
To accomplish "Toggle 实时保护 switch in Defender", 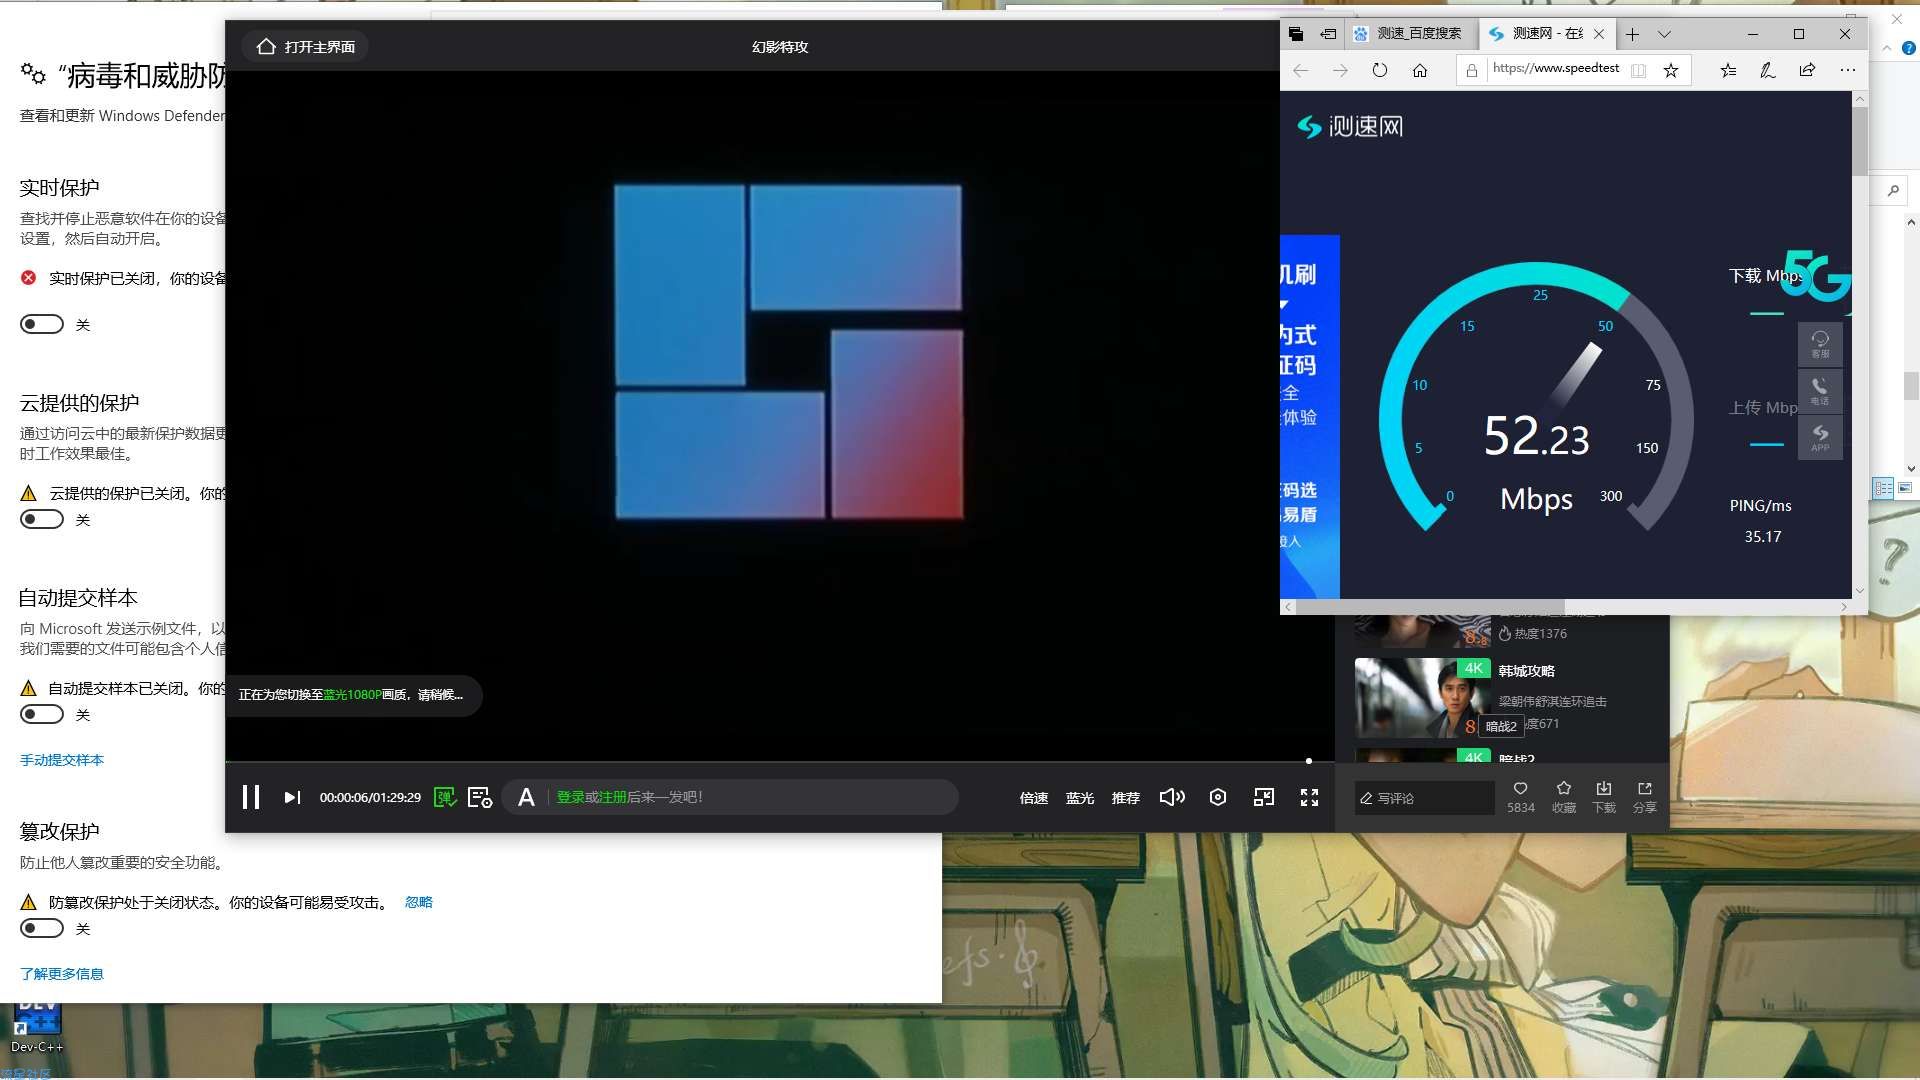I will coord(42,324).
